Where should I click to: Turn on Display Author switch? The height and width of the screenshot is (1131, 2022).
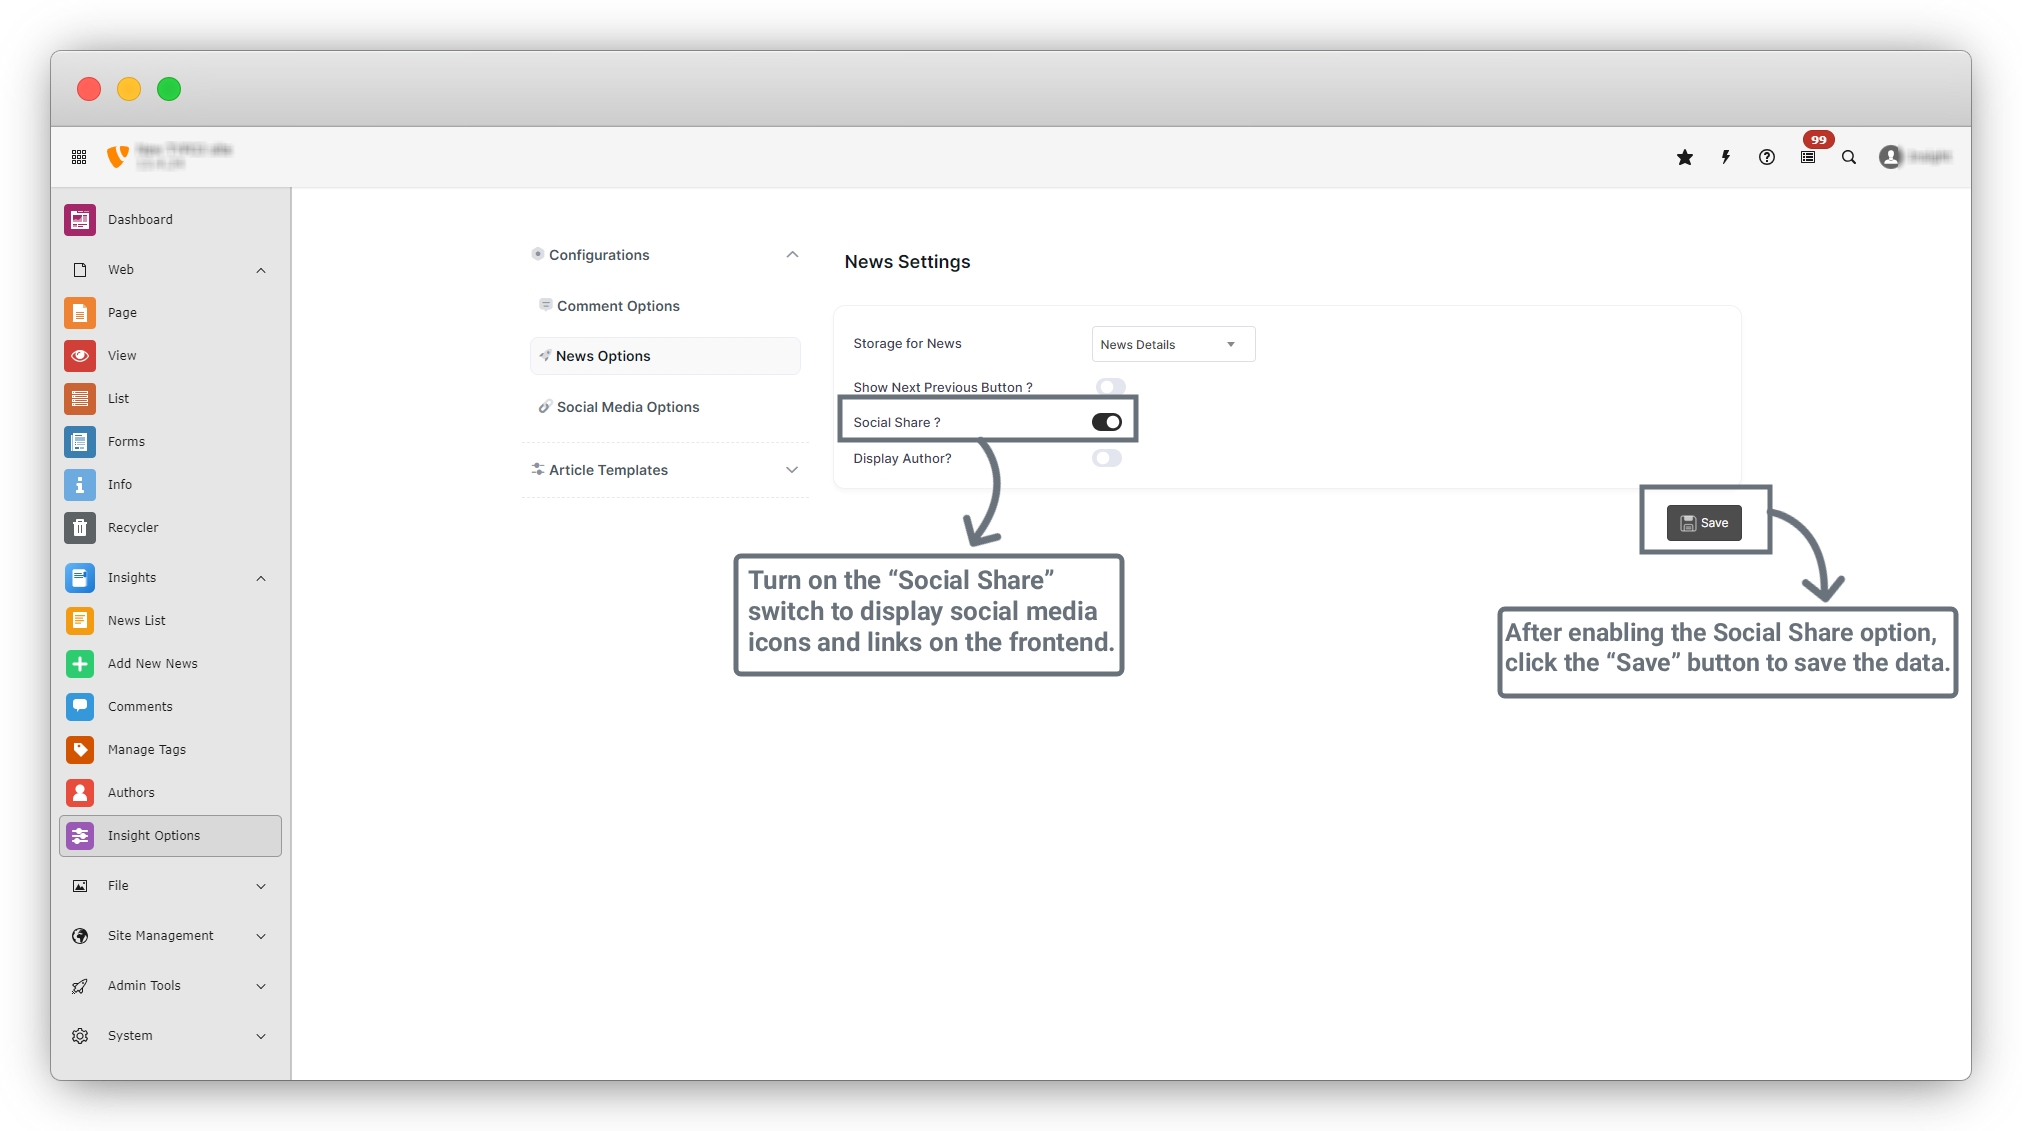tap(1107, 458)
